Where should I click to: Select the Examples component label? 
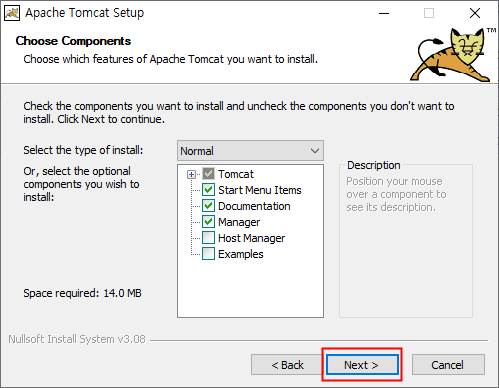(x=241, y=254)
